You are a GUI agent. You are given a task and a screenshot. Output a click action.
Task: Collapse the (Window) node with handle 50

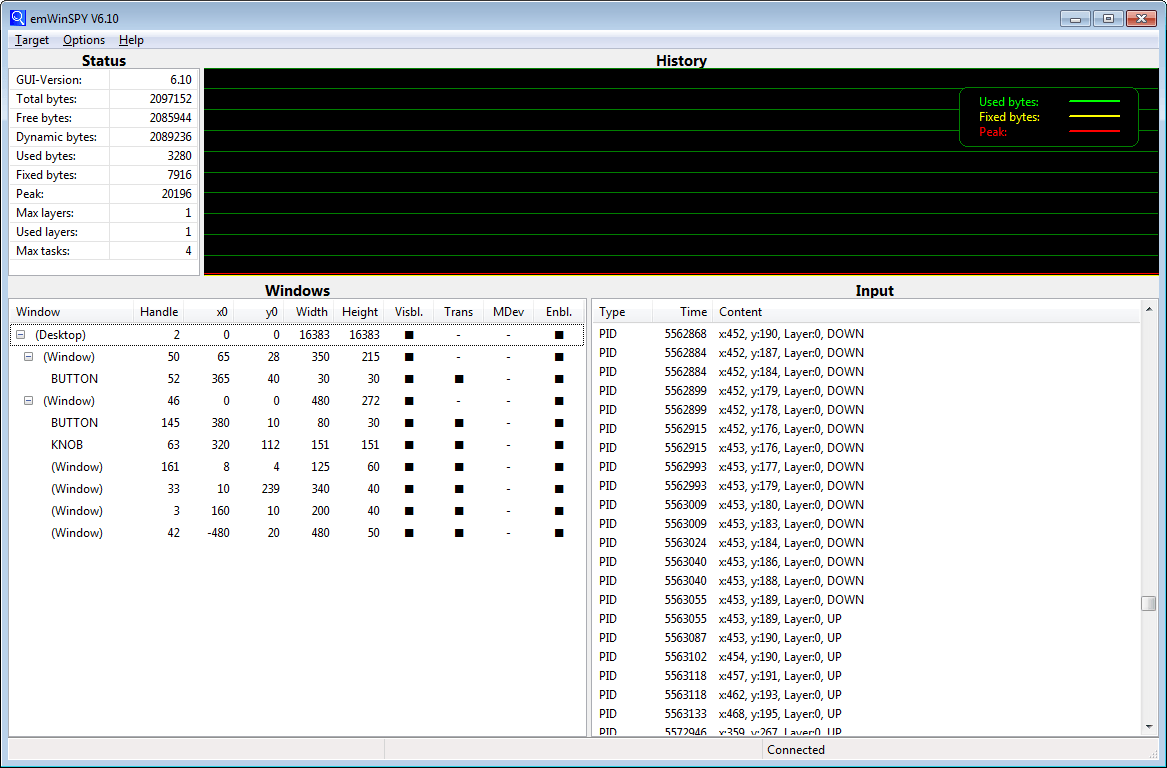point(28,356)
